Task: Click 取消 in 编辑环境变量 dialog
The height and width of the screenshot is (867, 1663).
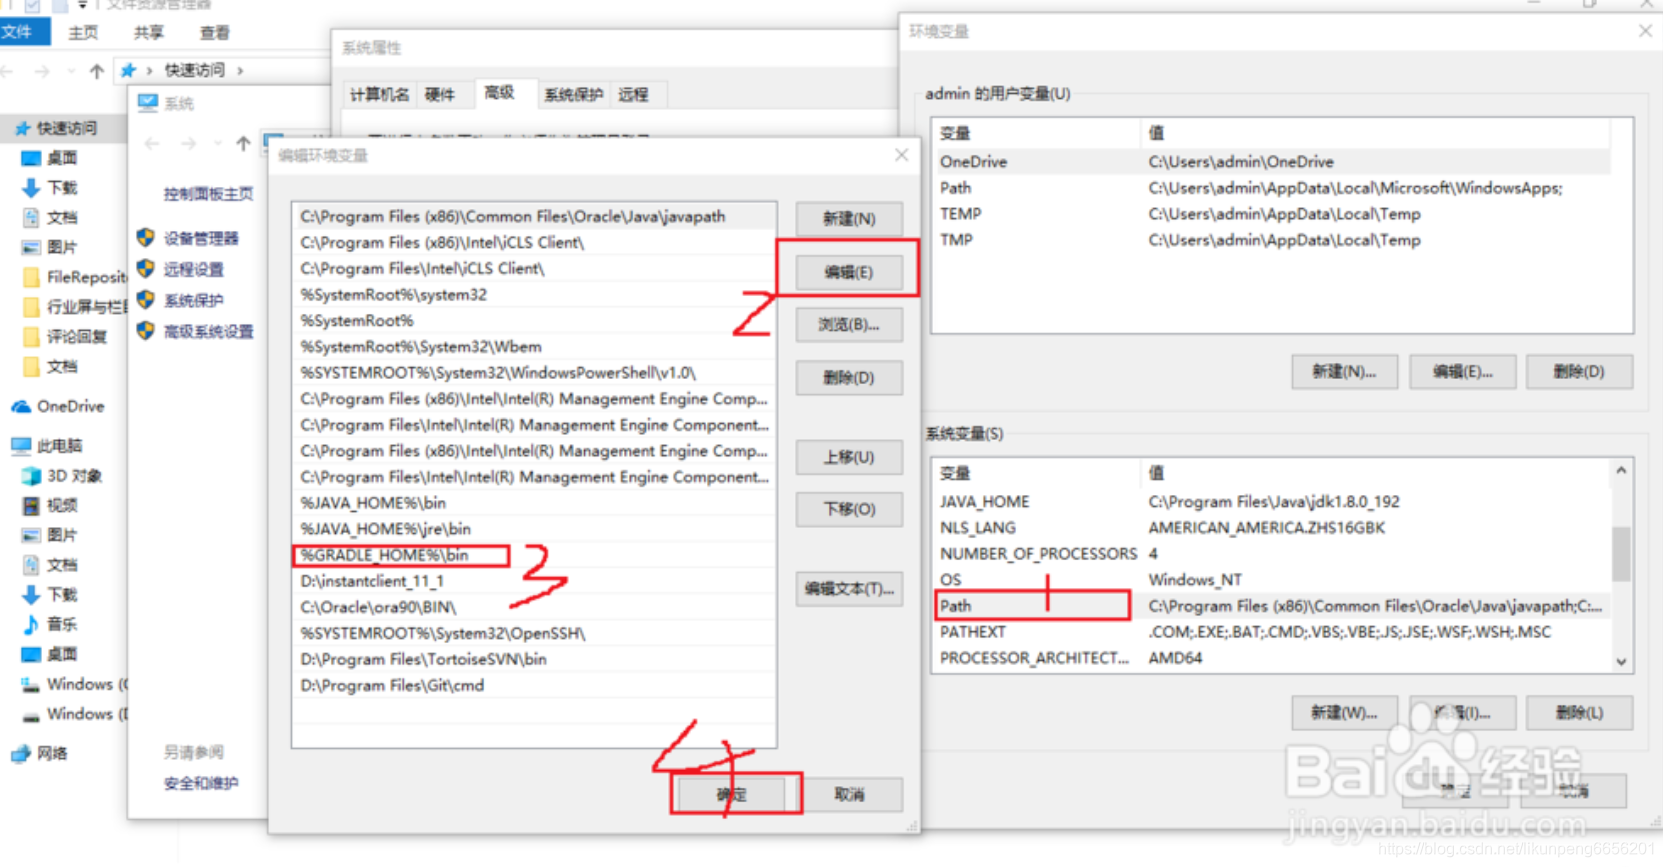Action: [x=849, y=794]
